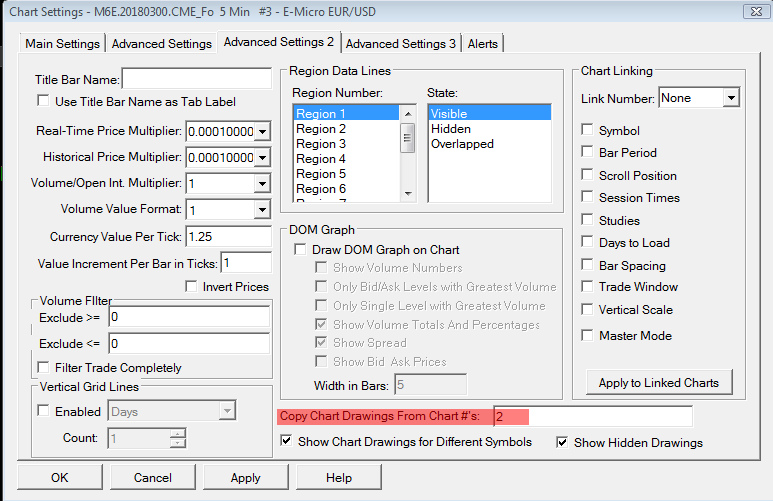Enable Draw DOM Graph on Chart

300,250
